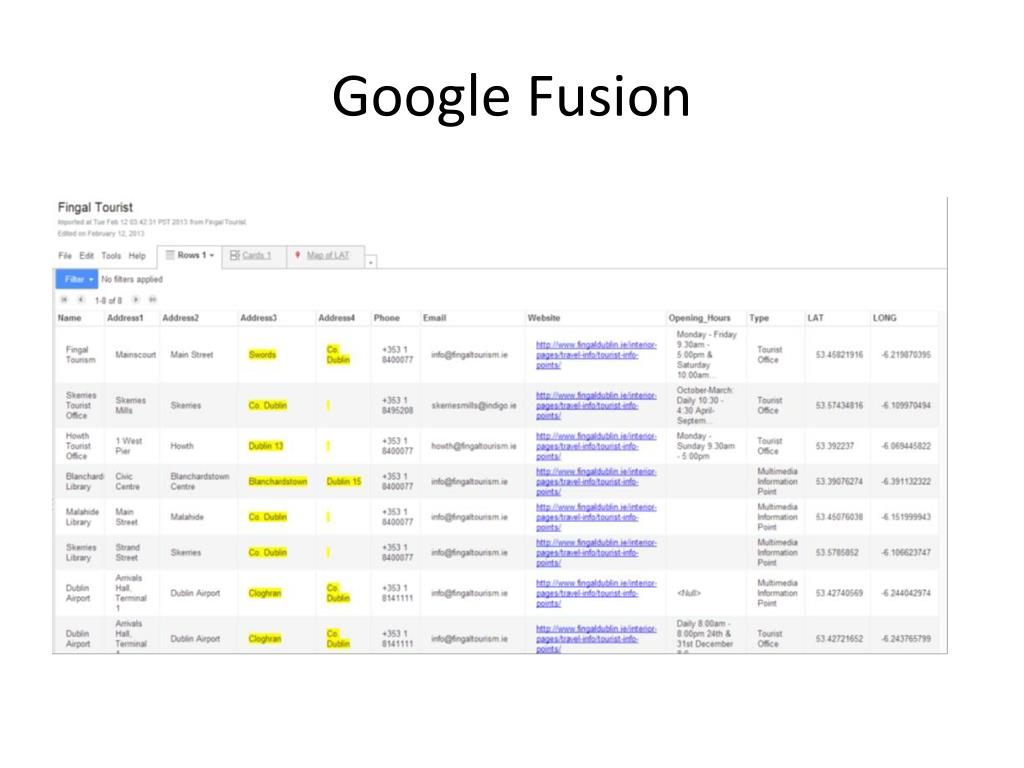The height and width of the screenshot is (768, 1024).
Task: Click the Name column header
Action: coord(69,318)
